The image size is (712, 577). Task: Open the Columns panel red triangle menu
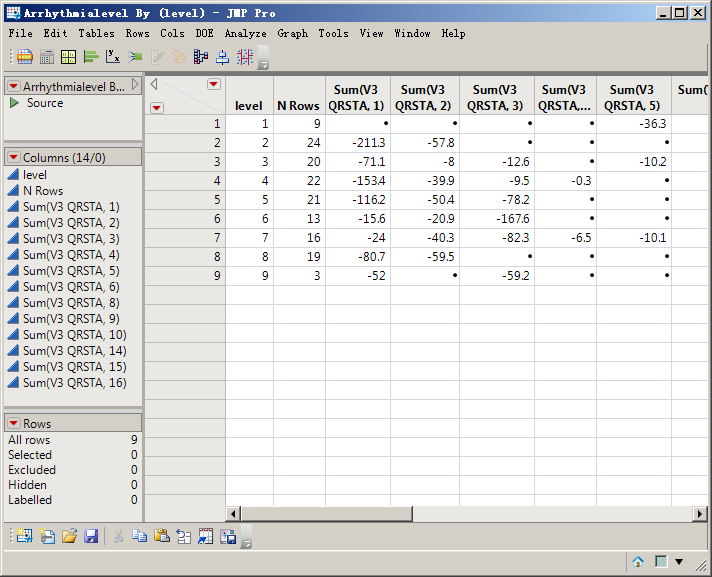point(13,158)
